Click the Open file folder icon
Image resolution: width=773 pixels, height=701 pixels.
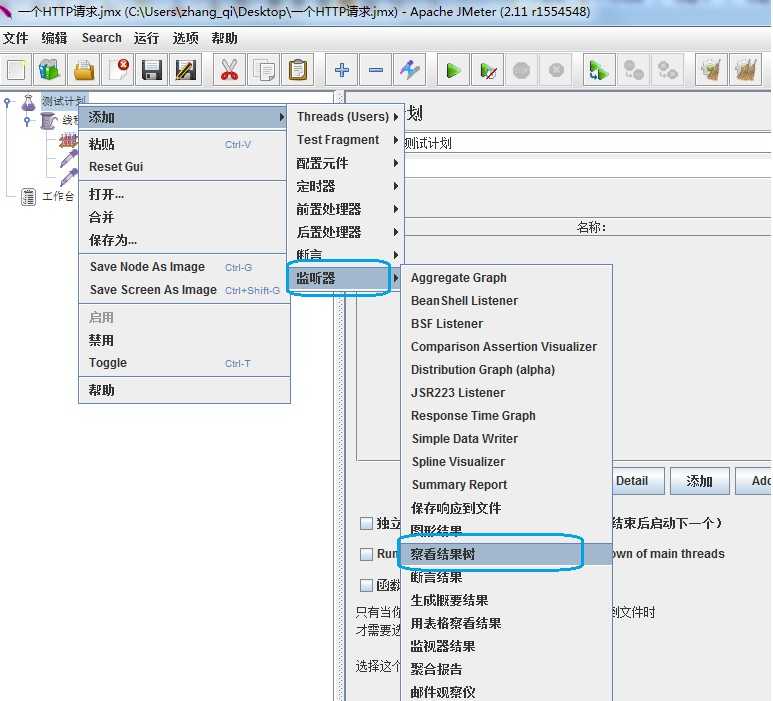coord(84,70)
